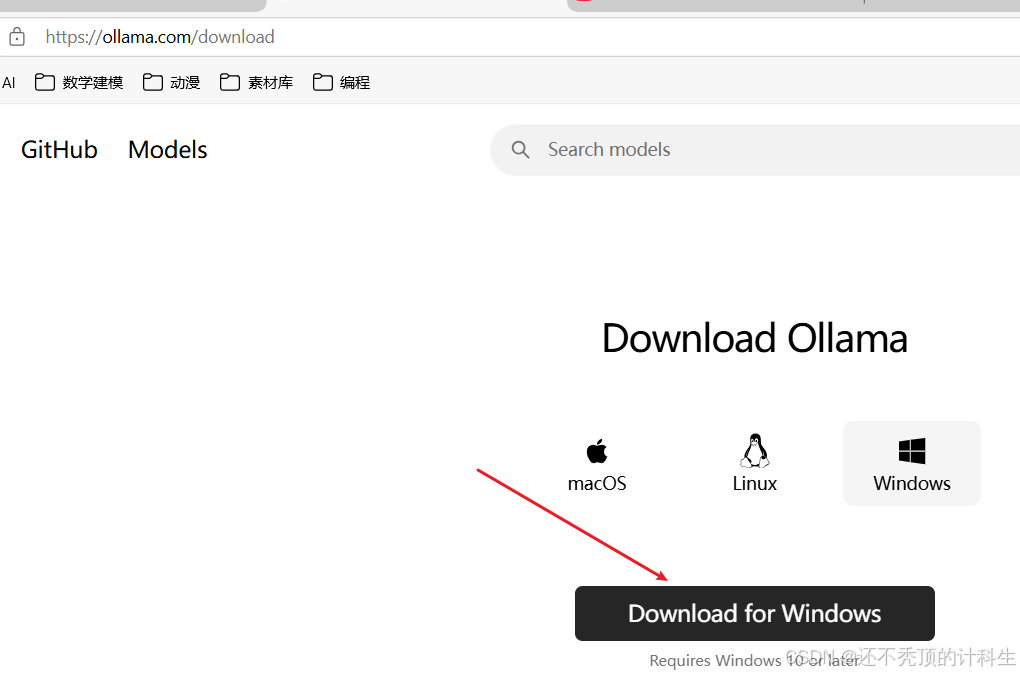
Task: Open the Models page link
Action: tap(167, 150)
